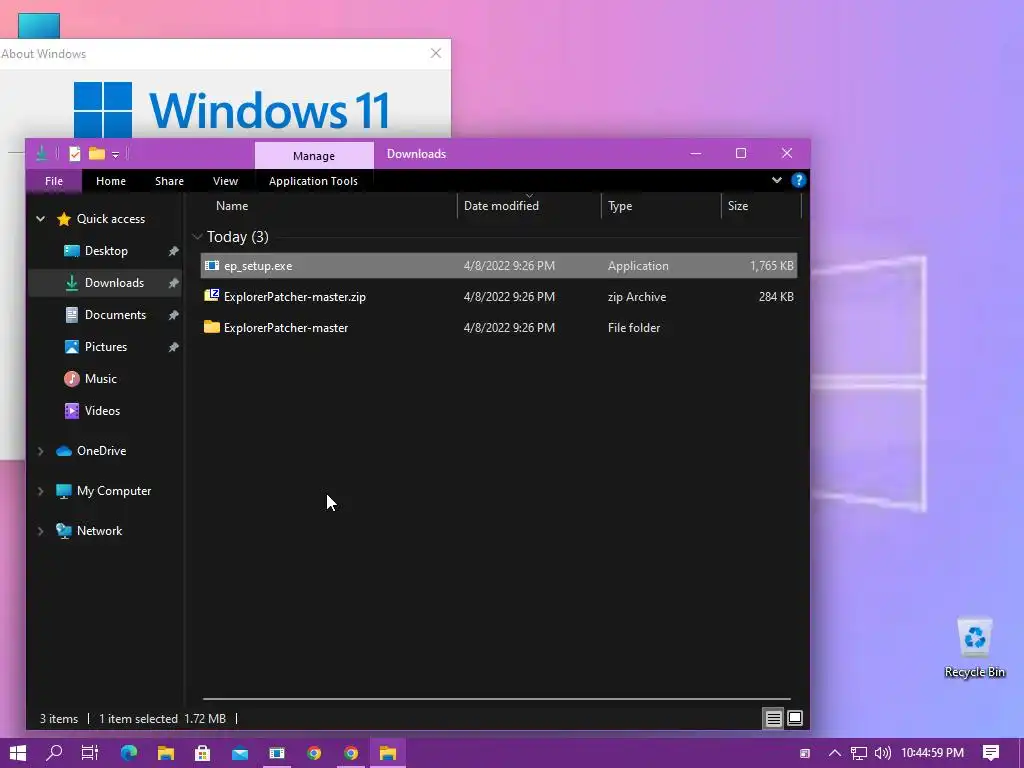Click the Downloads arrow icon in title bar

42,153
